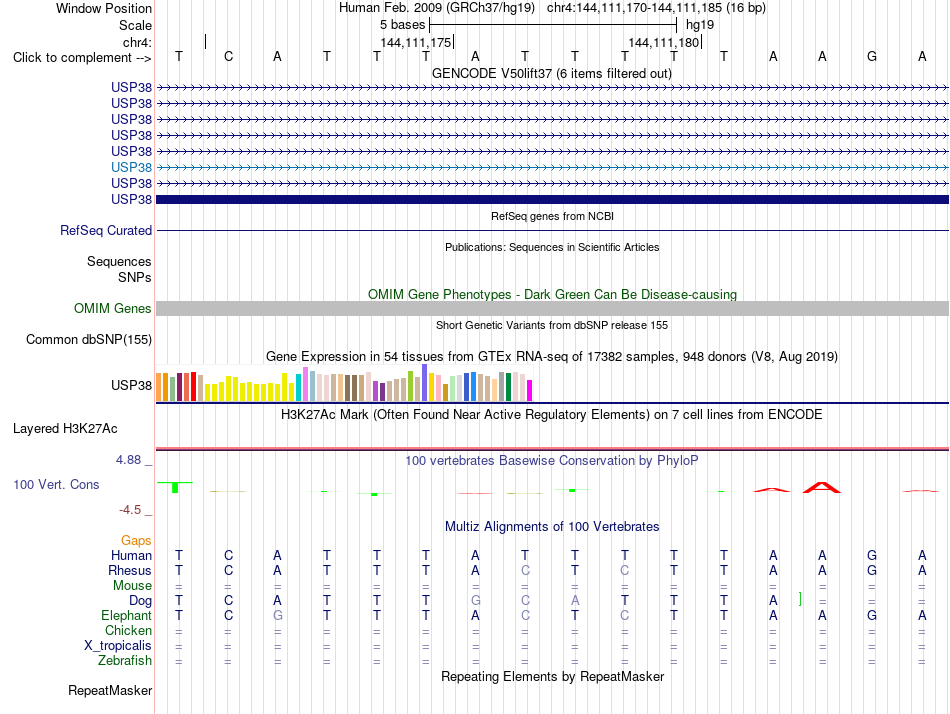Click the Layered H3K27Ac track label

(x=65, y=429)
